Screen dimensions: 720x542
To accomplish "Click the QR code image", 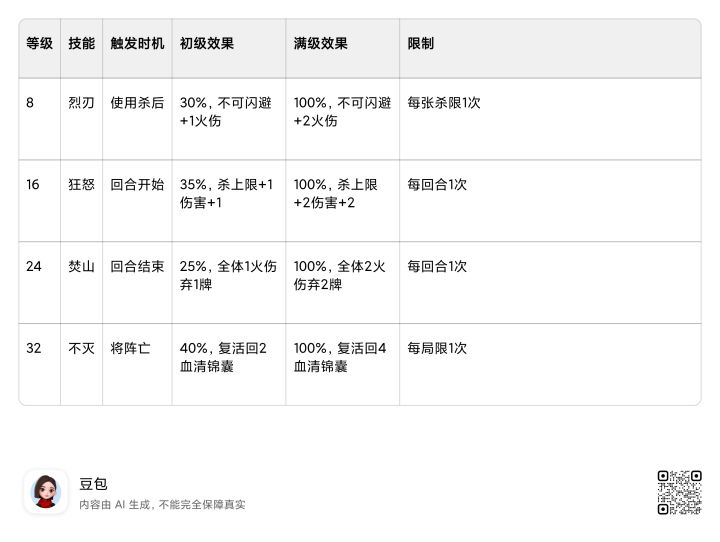I will click(679, 492).
